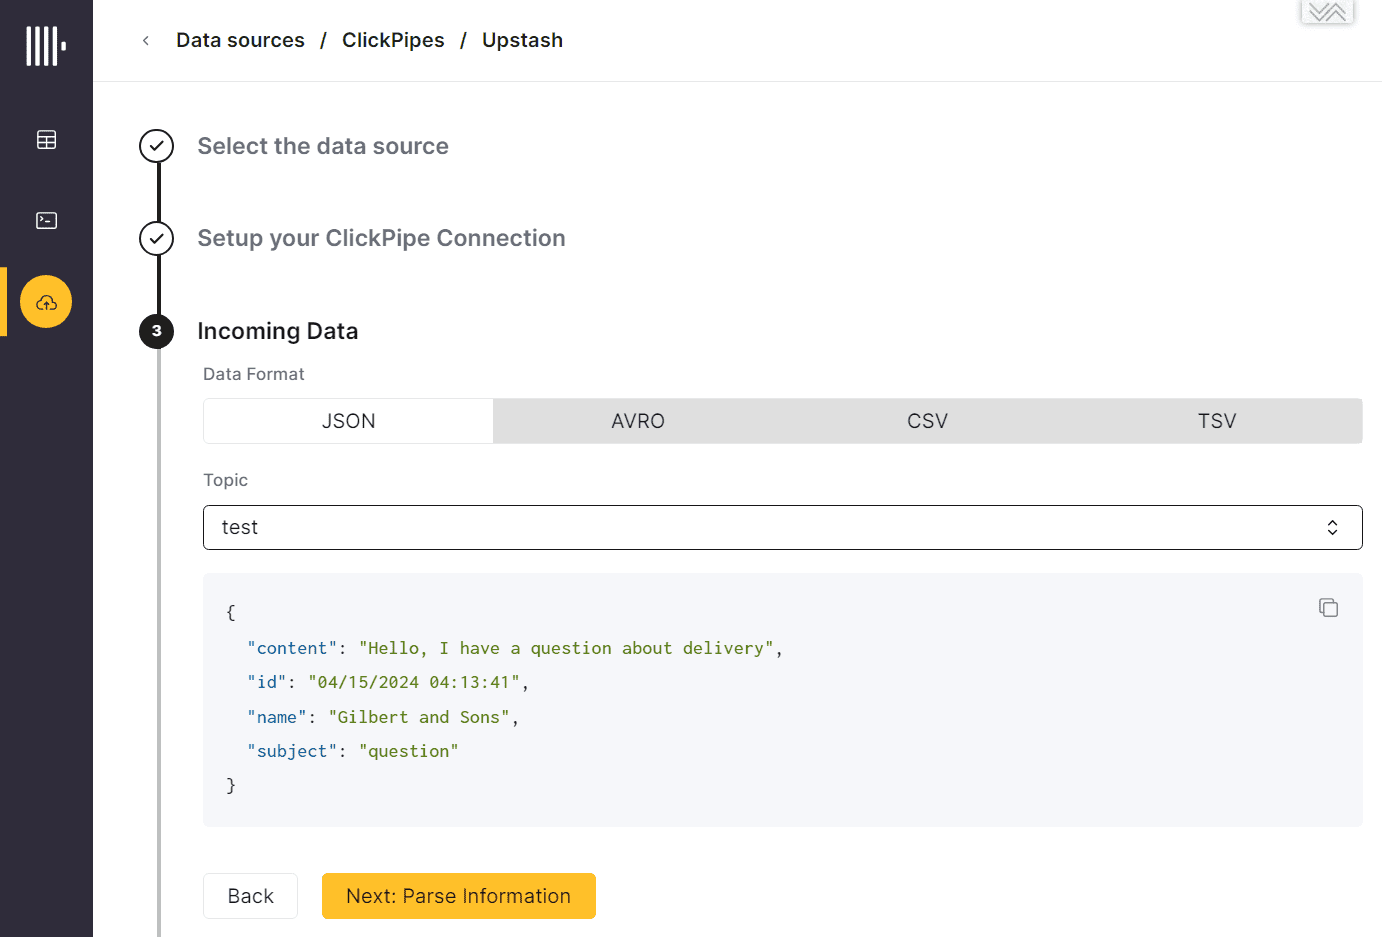Open the ClickPipes breadcrumb link

[393, 41]
